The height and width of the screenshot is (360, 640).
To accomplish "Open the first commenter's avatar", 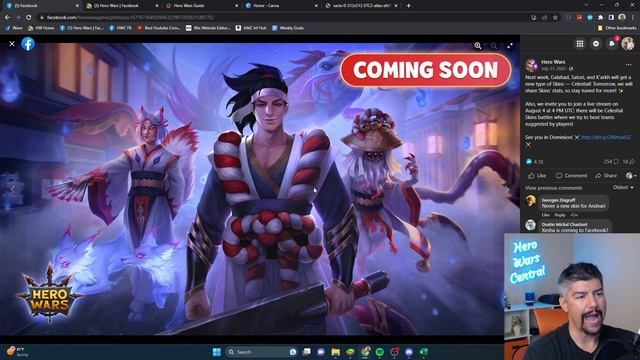I will coord(531,200).
